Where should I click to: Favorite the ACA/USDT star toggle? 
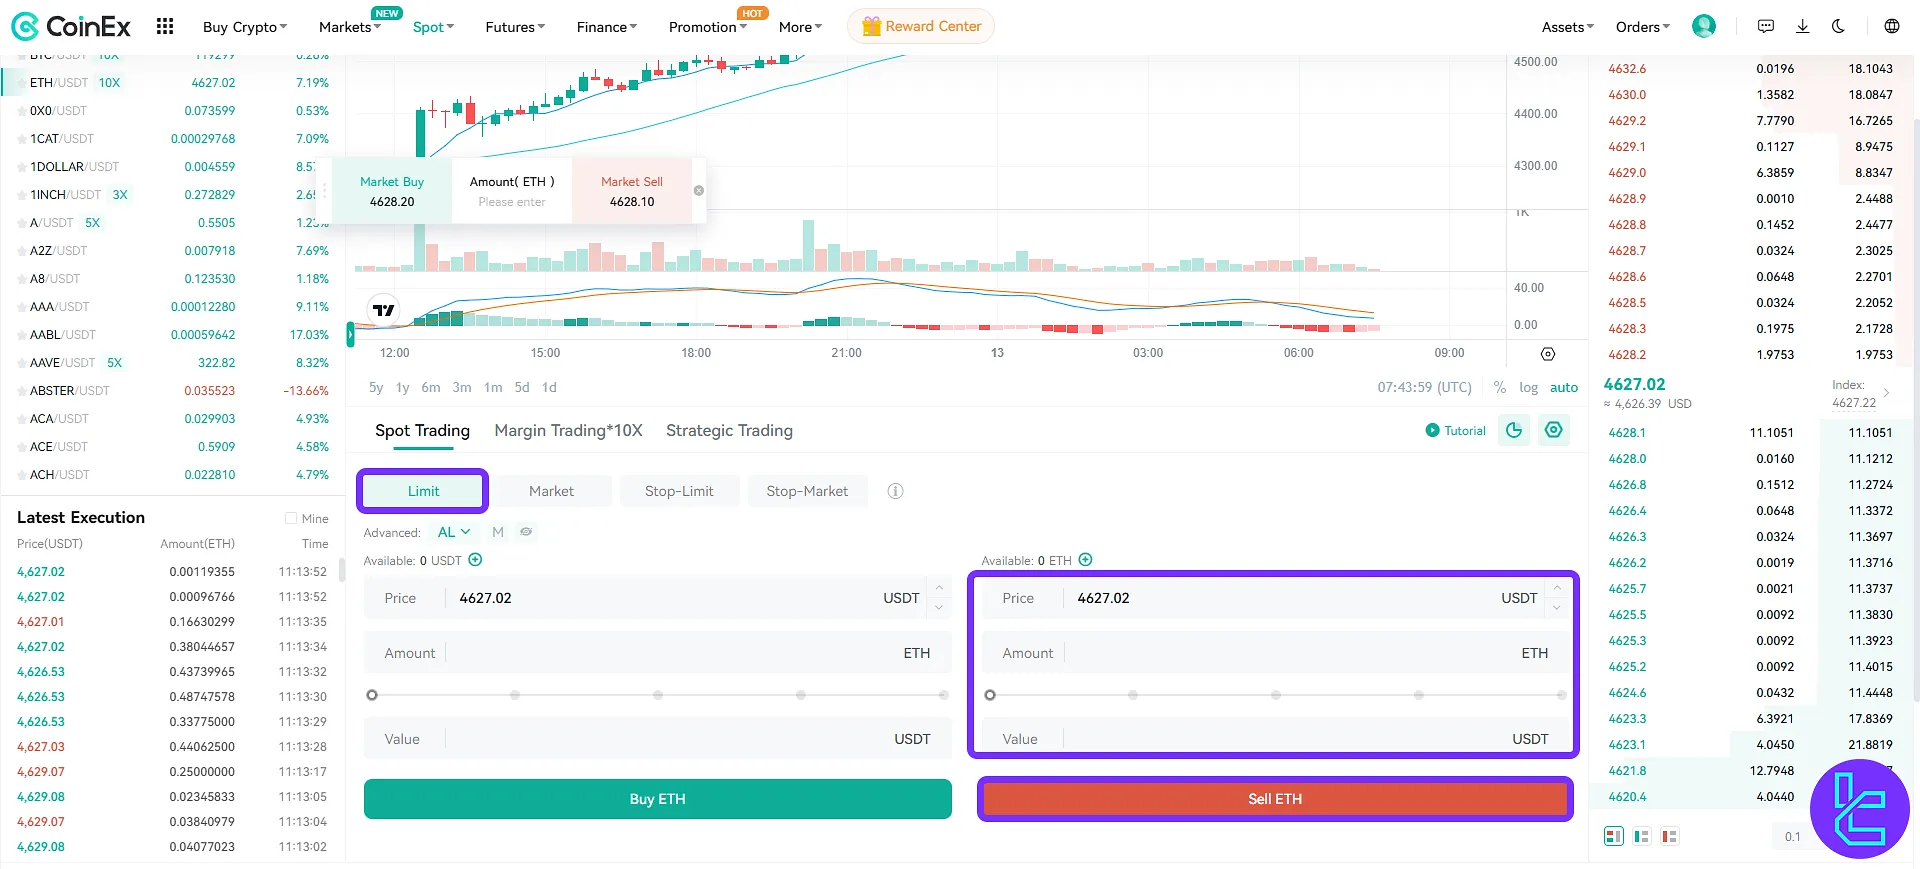(21, 419)
